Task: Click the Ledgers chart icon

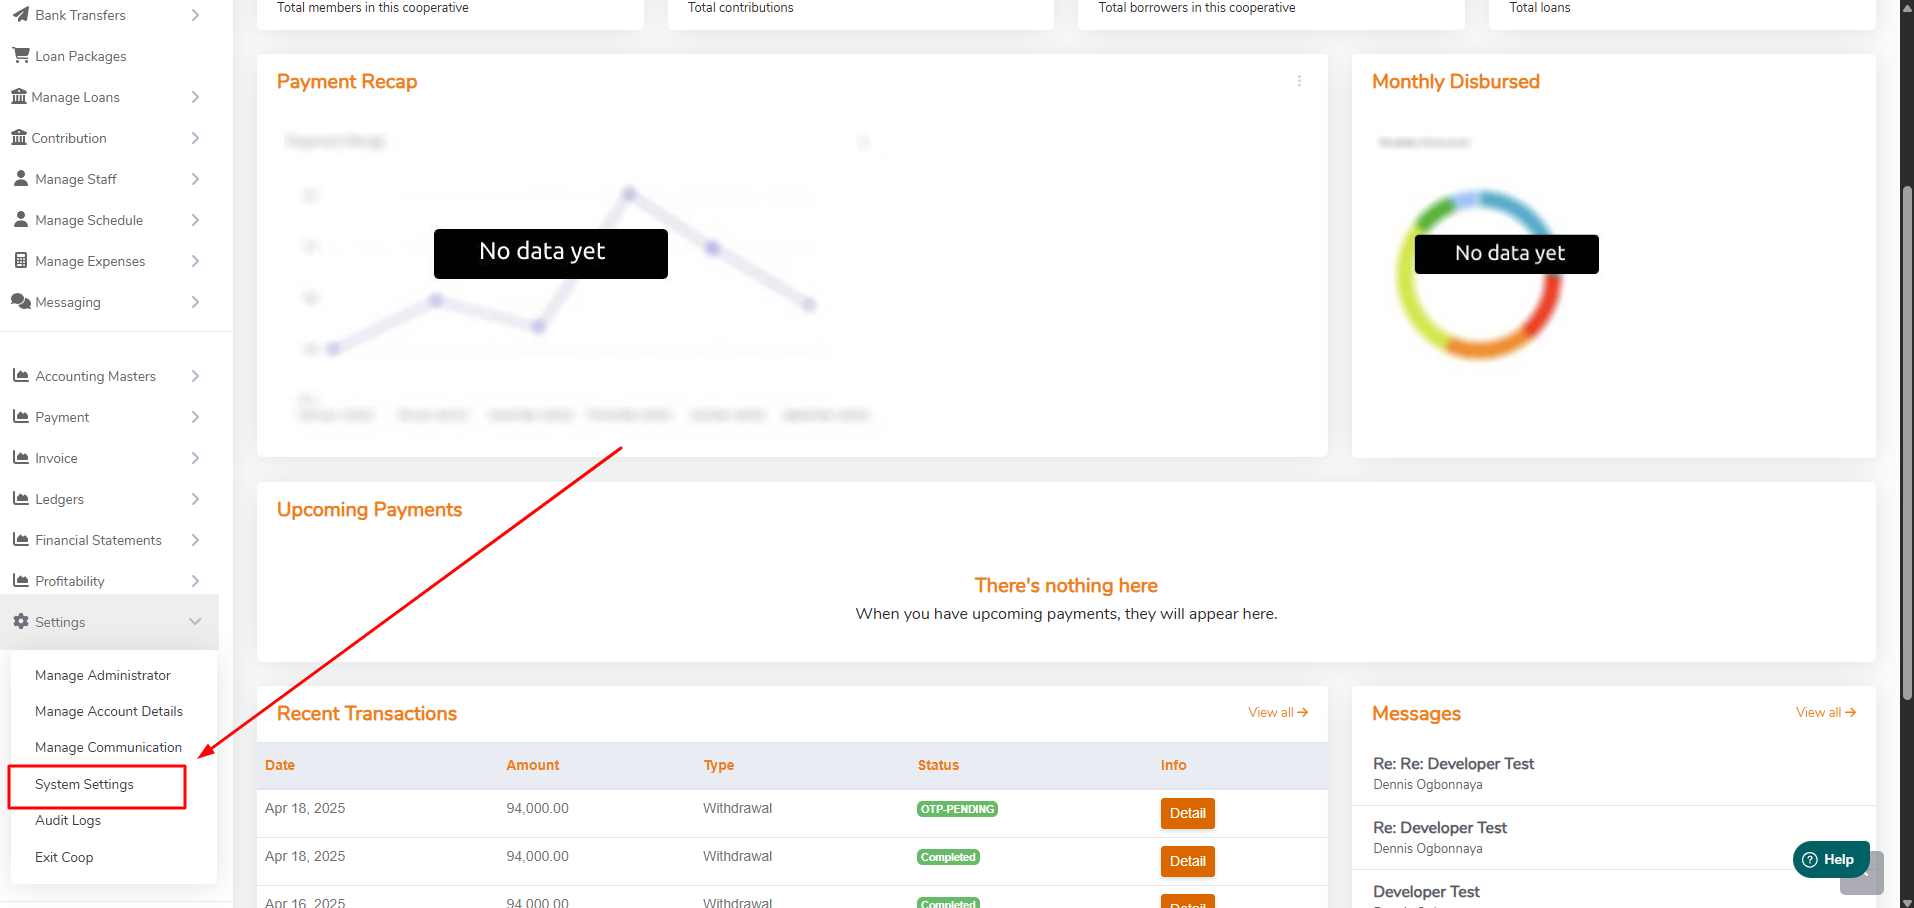Action: pos(21,499)
